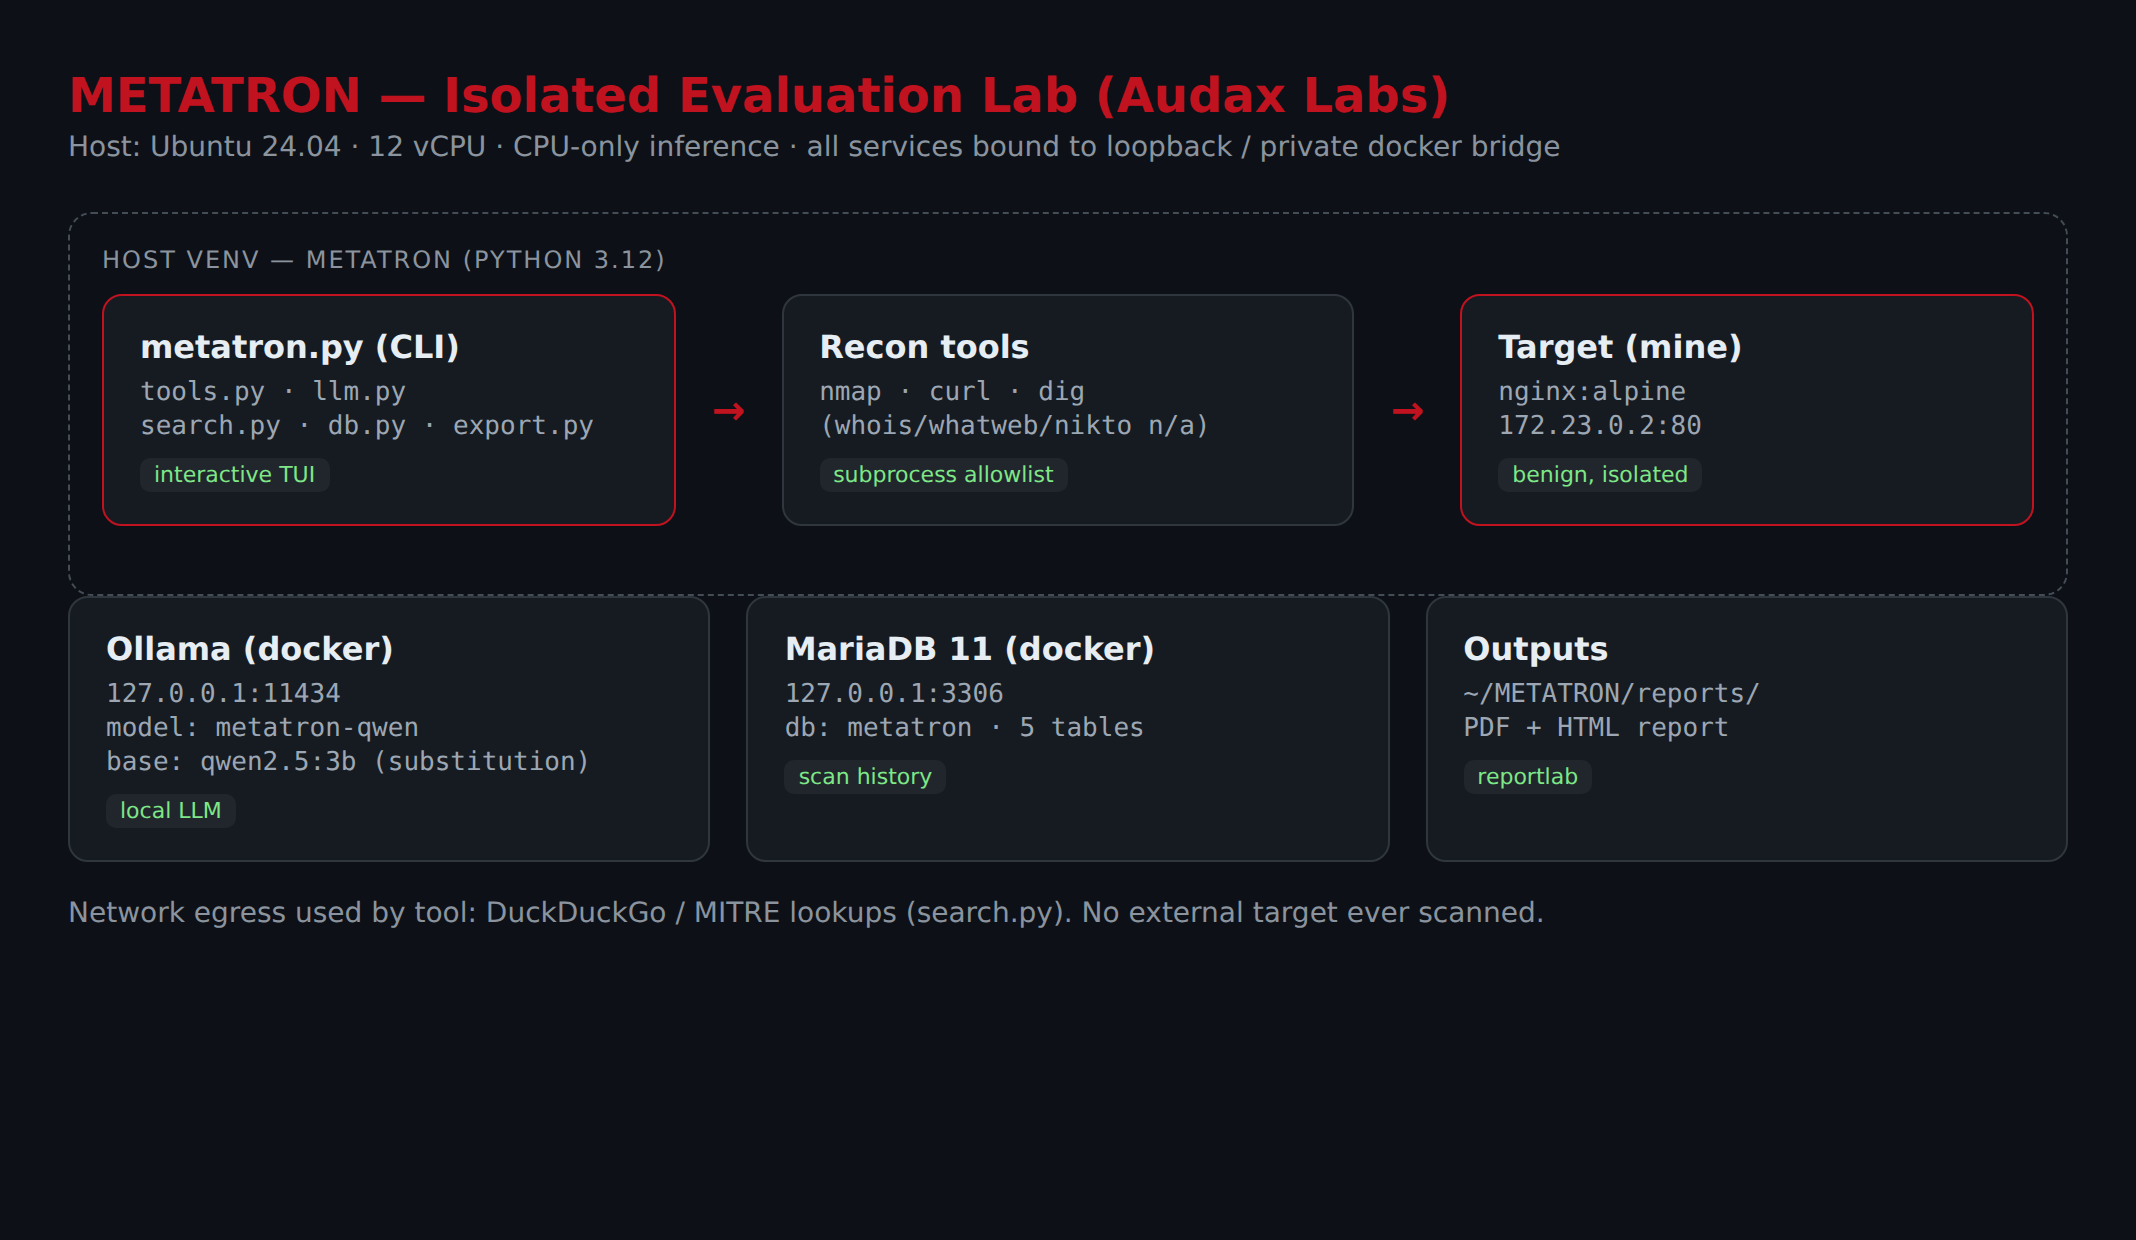
Task: Select the search.py file name
Action: 210,425
